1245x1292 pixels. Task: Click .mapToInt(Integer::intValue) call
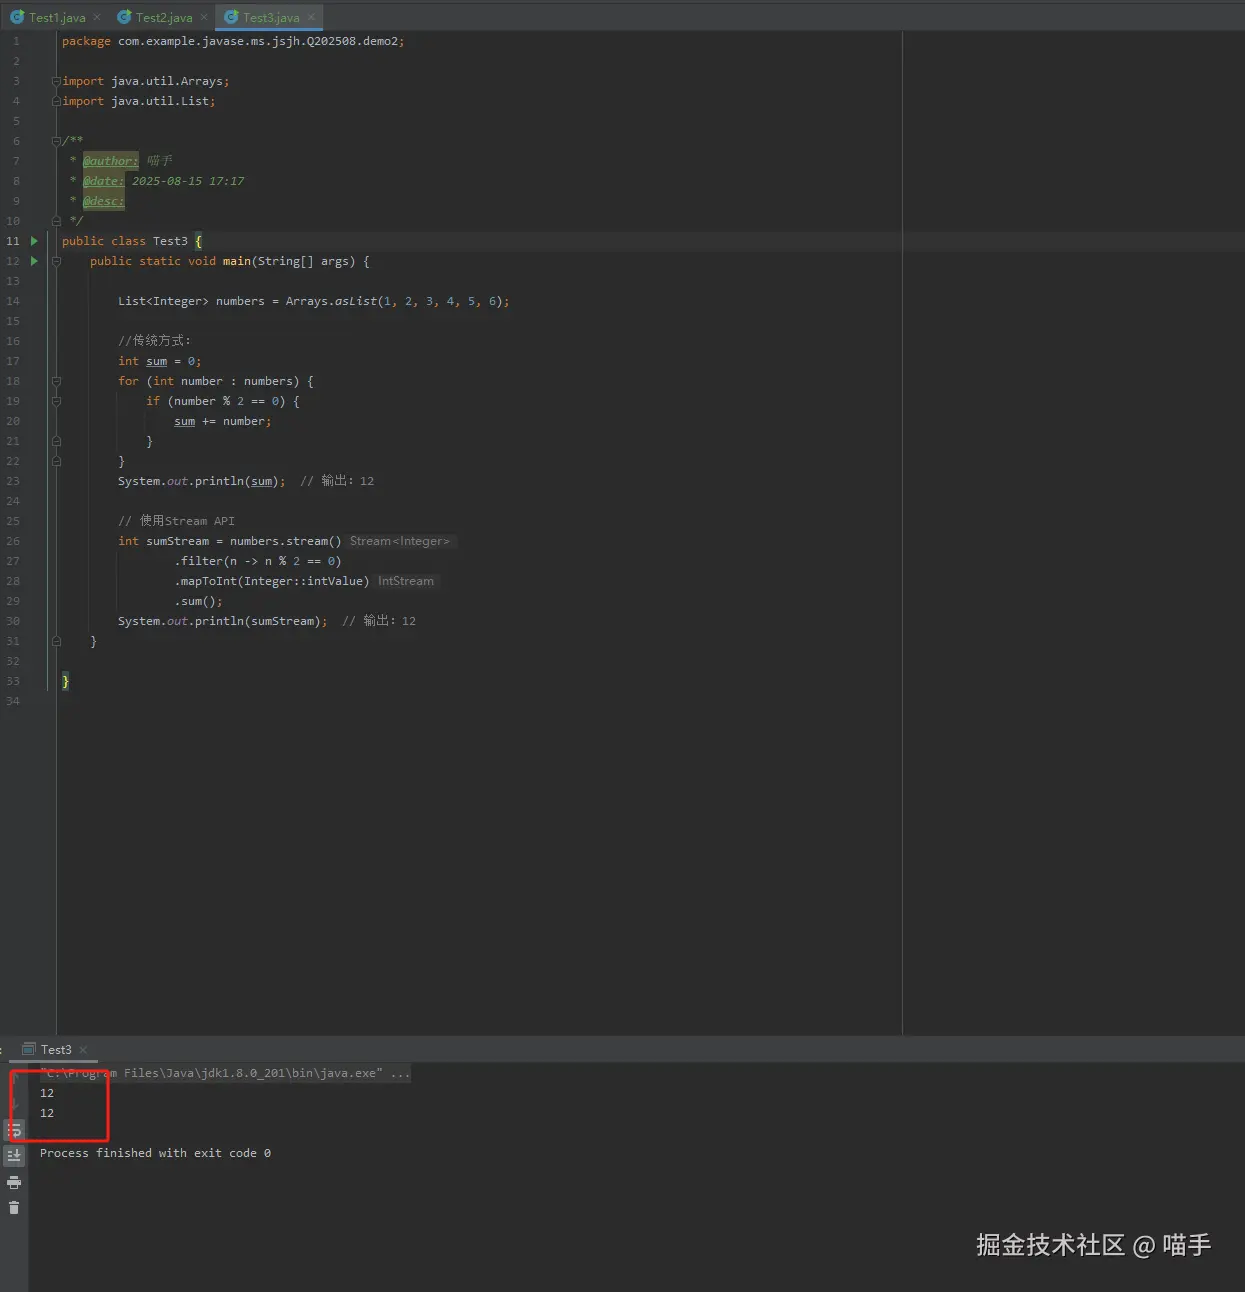click(x=272, y=581)
